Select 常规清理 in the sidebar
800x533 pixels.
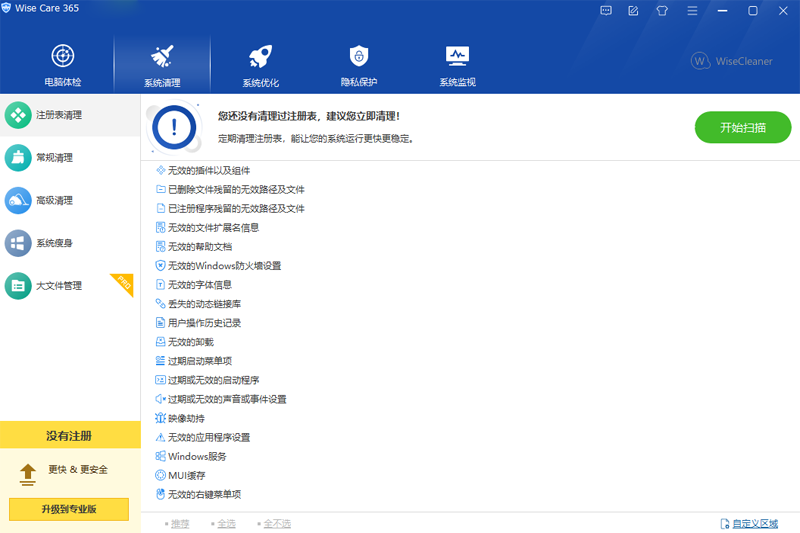click(x=53, y=158)
